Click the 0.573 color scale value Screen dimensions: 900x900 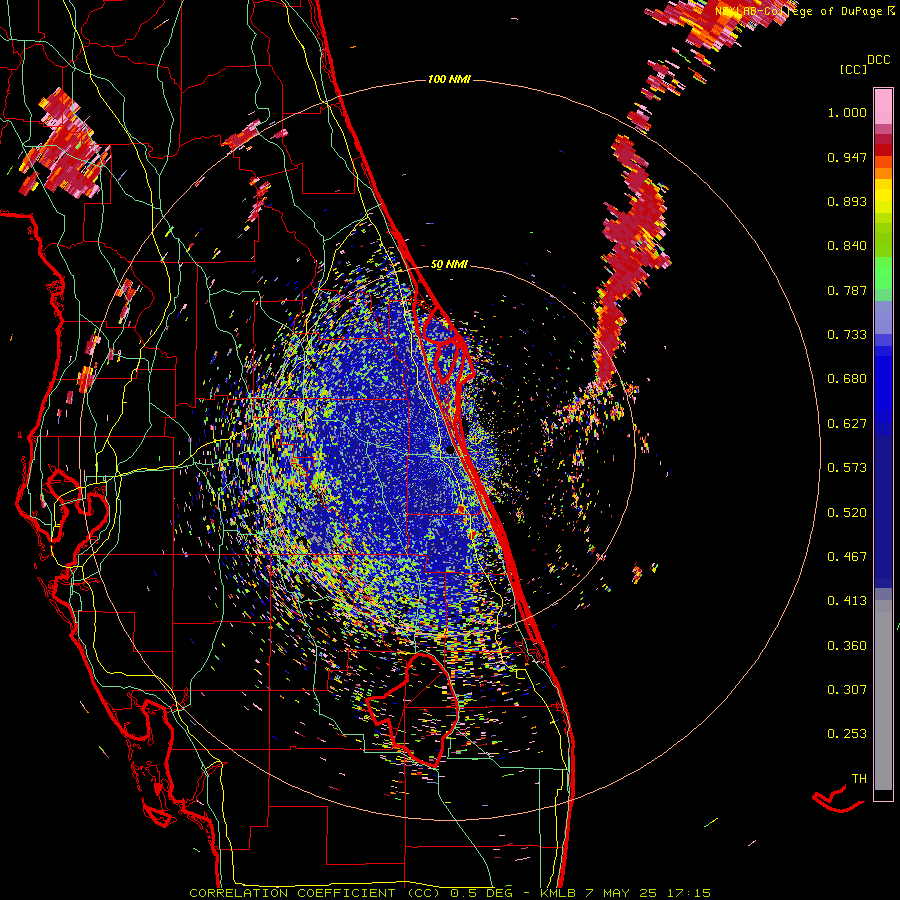pos(847,468)
